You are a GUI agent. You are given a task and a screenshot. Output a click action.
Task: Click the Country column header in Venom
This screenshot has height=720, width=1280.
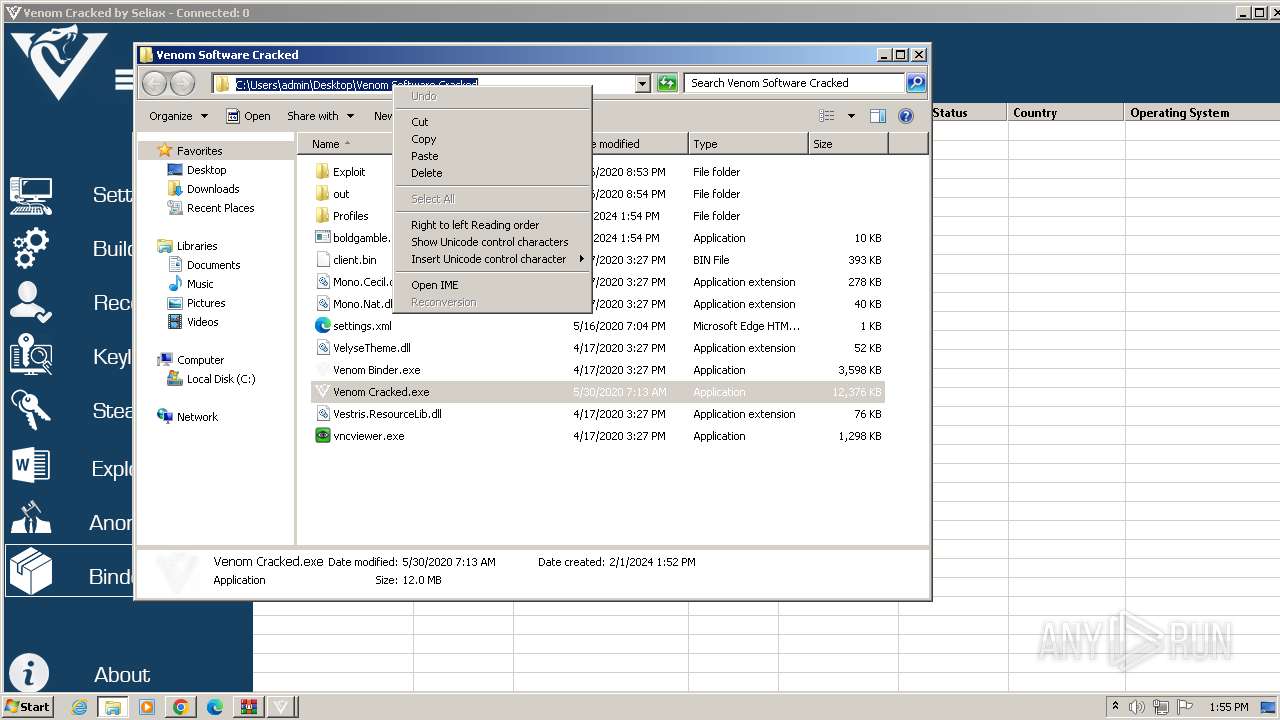pos(1065,113)
